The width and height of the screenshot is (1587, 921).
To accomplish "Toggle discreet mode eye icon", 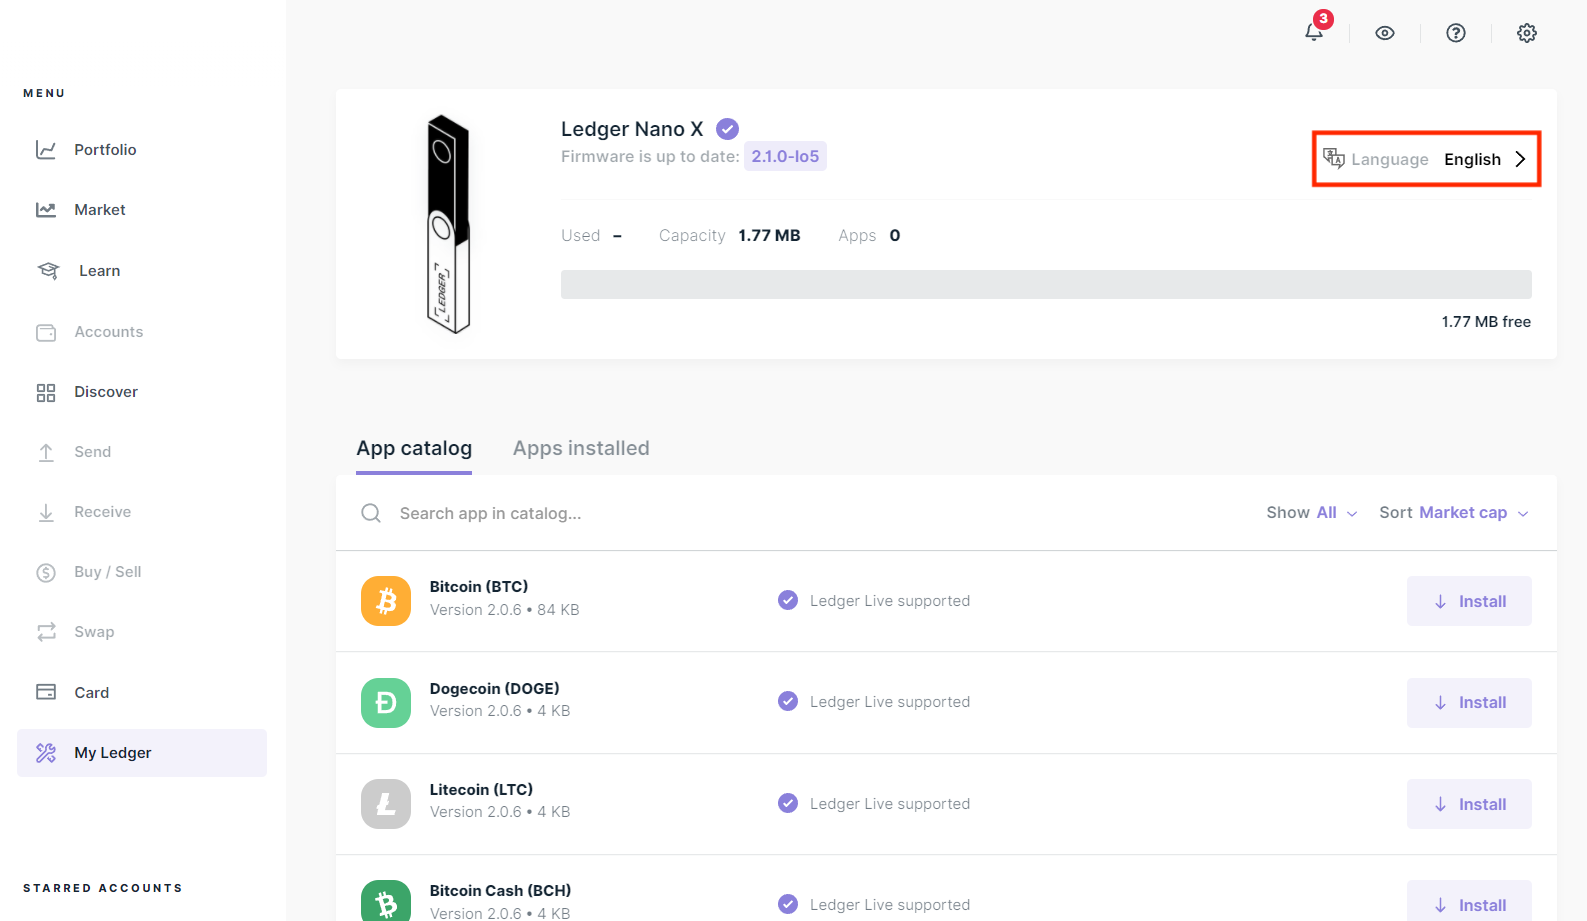I will point(1385,33).
